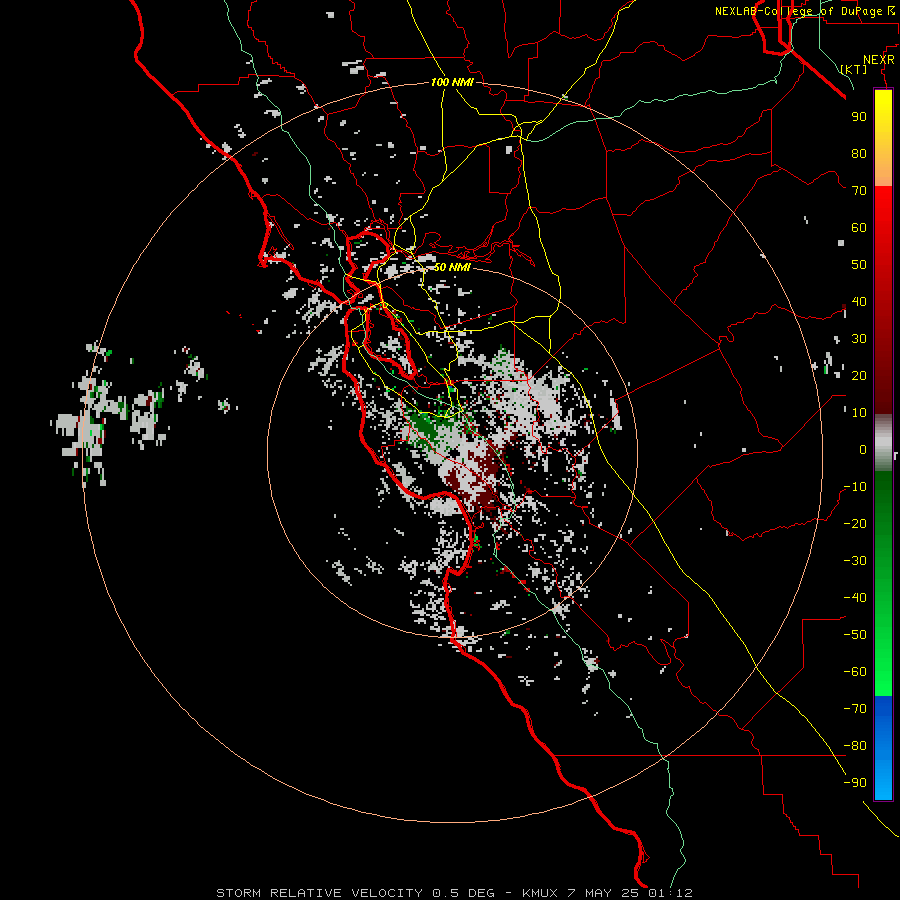Click the positive "60" scale value
The width and height of the screenshot is (900, 900).
click(859, 228)
